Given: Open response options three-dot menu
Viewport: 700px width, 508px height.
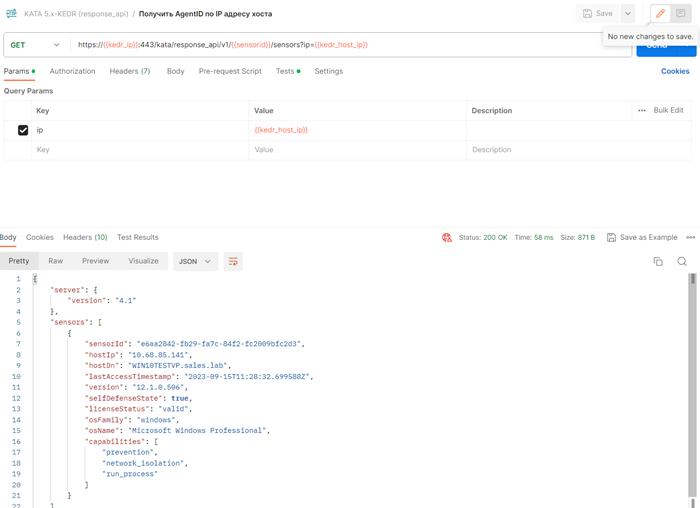Looking at the screenshot, I should click(x=690, y=237).
